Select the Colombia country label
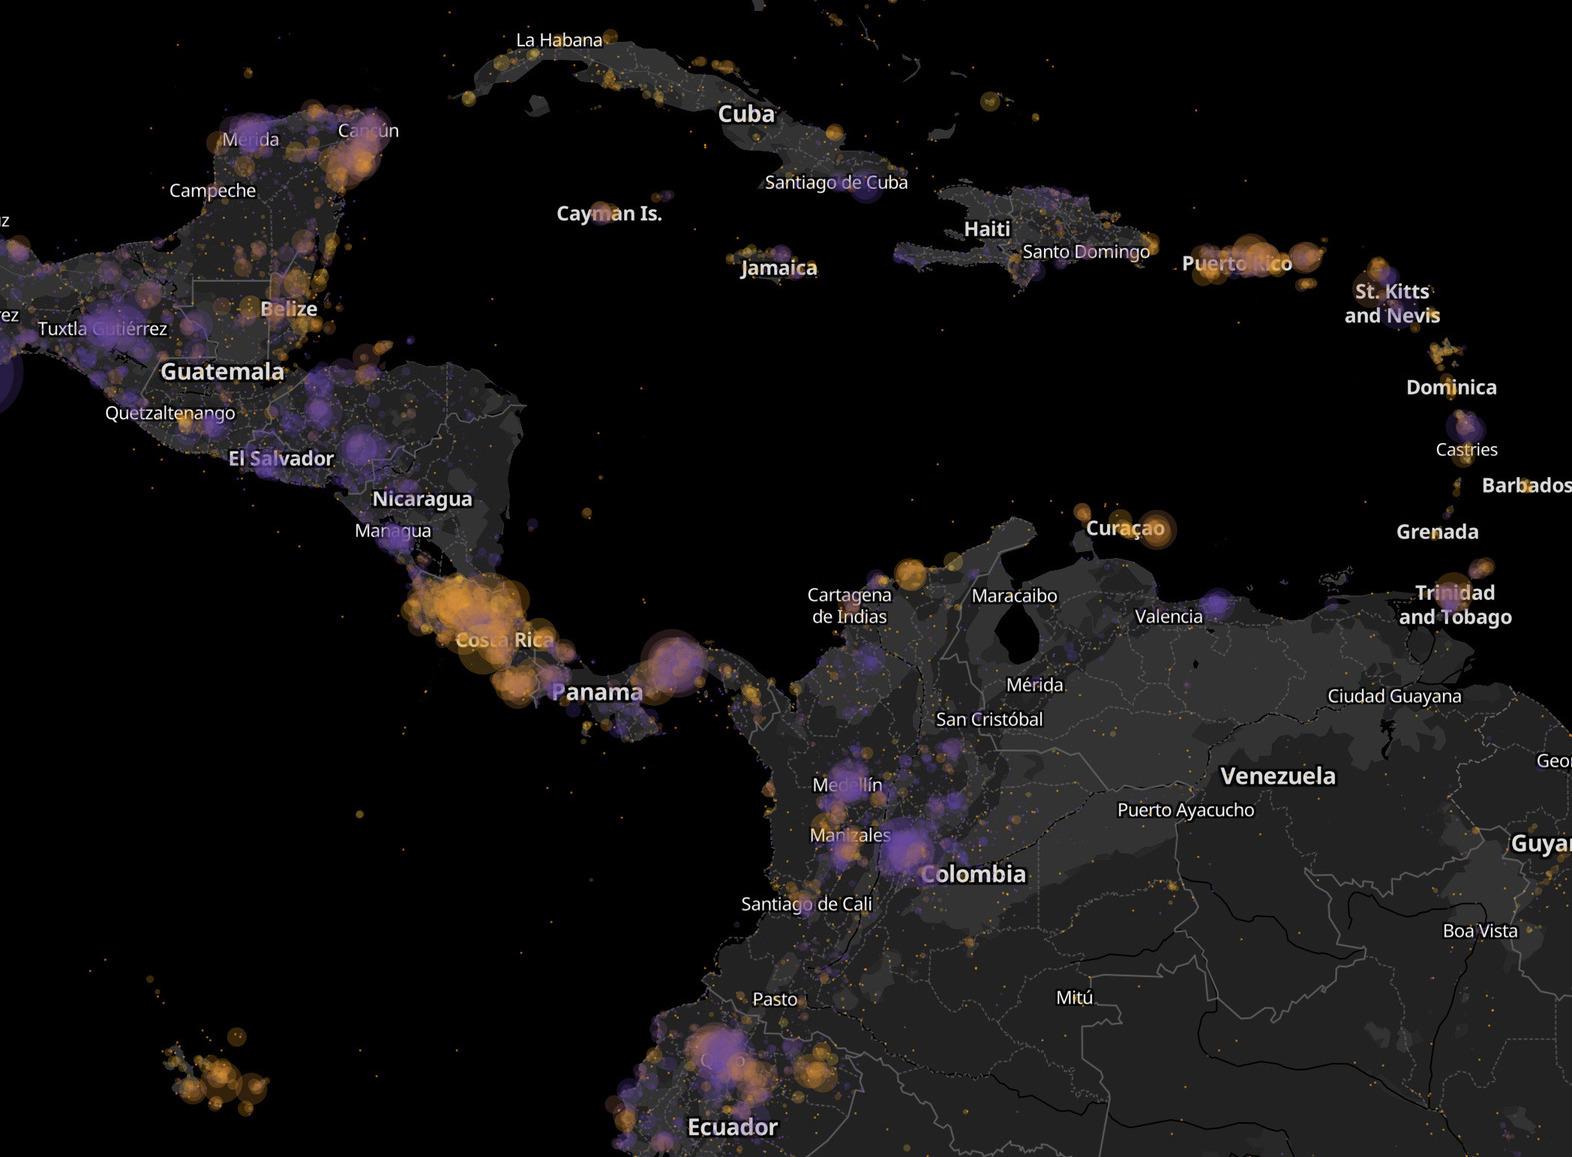This screenshot has height=1157, width=1572. 973,874
